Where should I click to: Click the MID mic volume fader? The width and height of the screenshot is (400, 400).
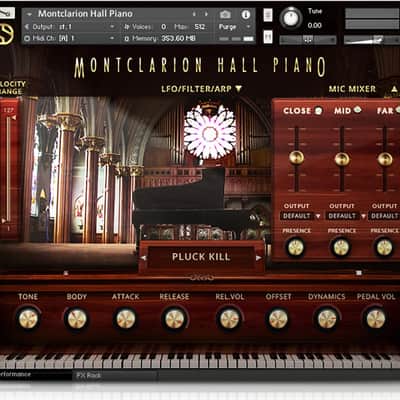tap(342, 159)
